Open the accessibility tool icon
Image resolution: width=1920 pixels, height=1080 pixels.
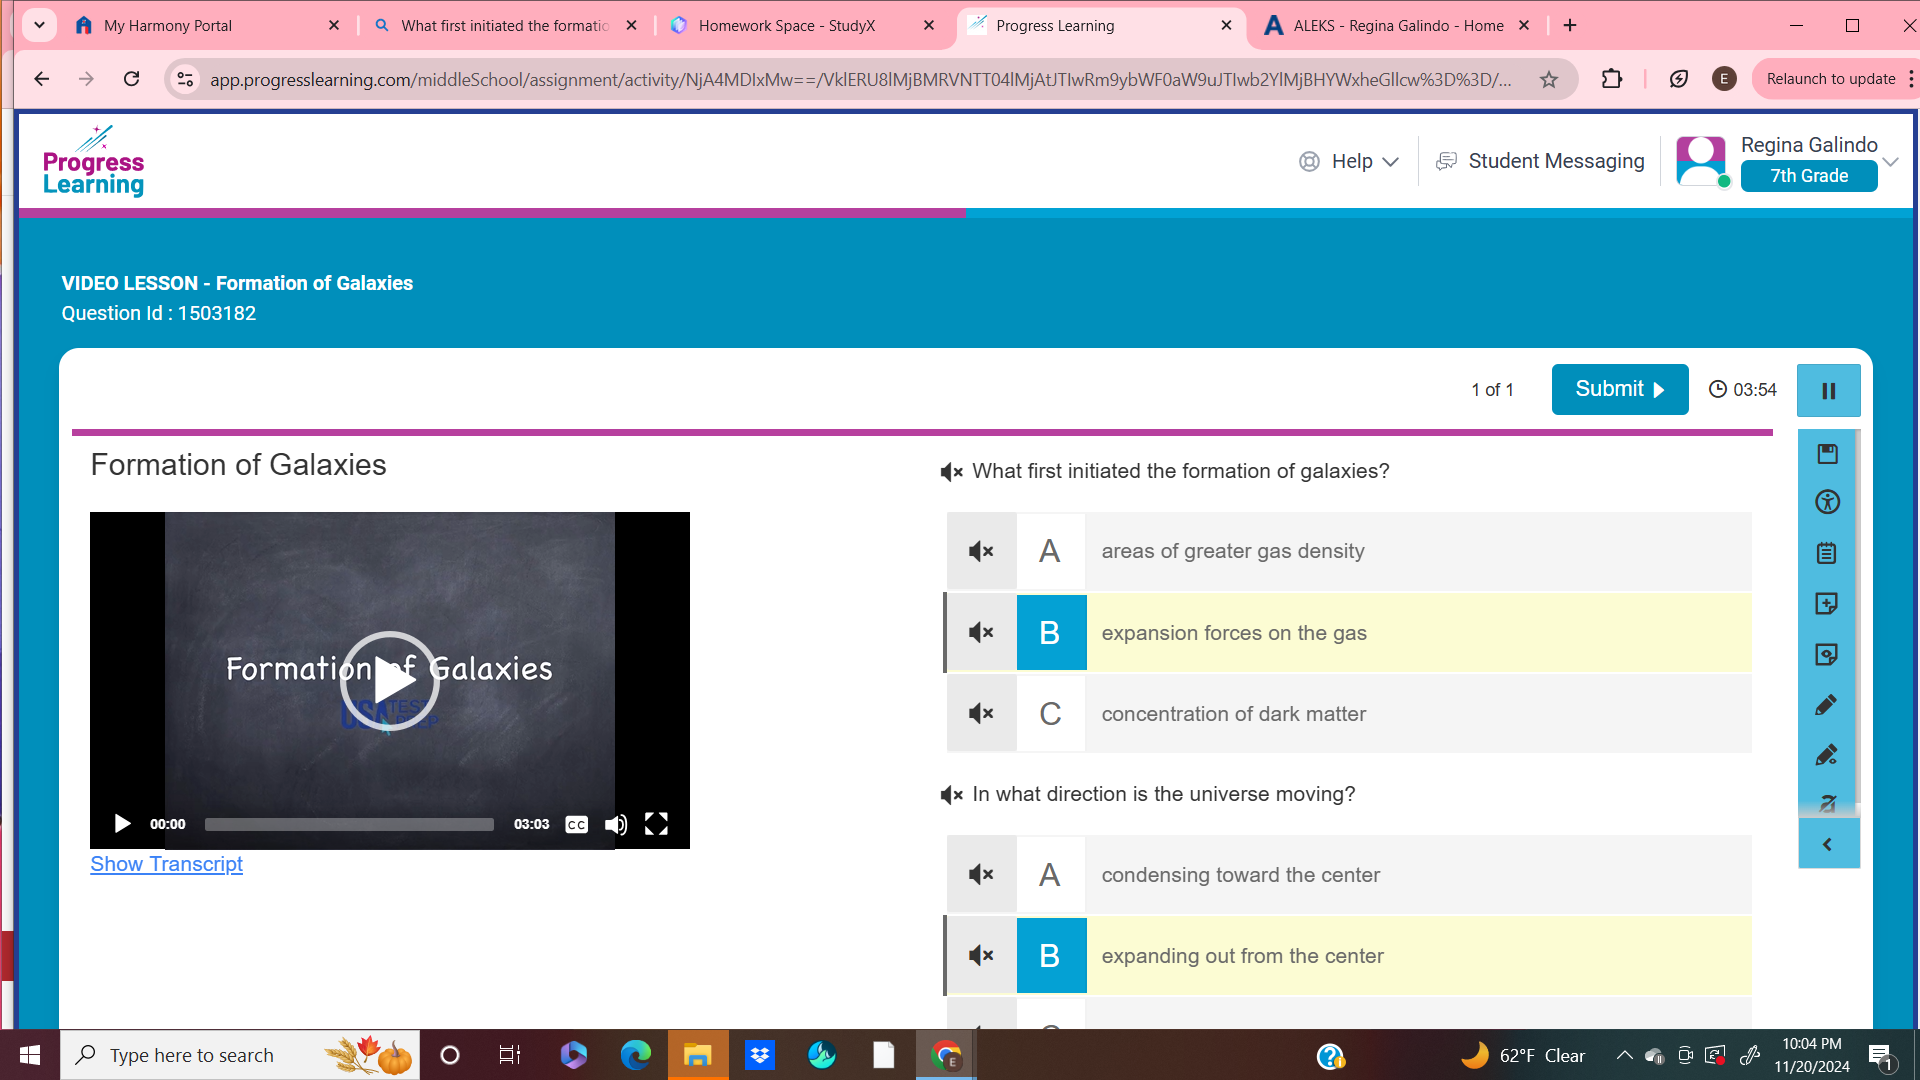(1827, 502)
